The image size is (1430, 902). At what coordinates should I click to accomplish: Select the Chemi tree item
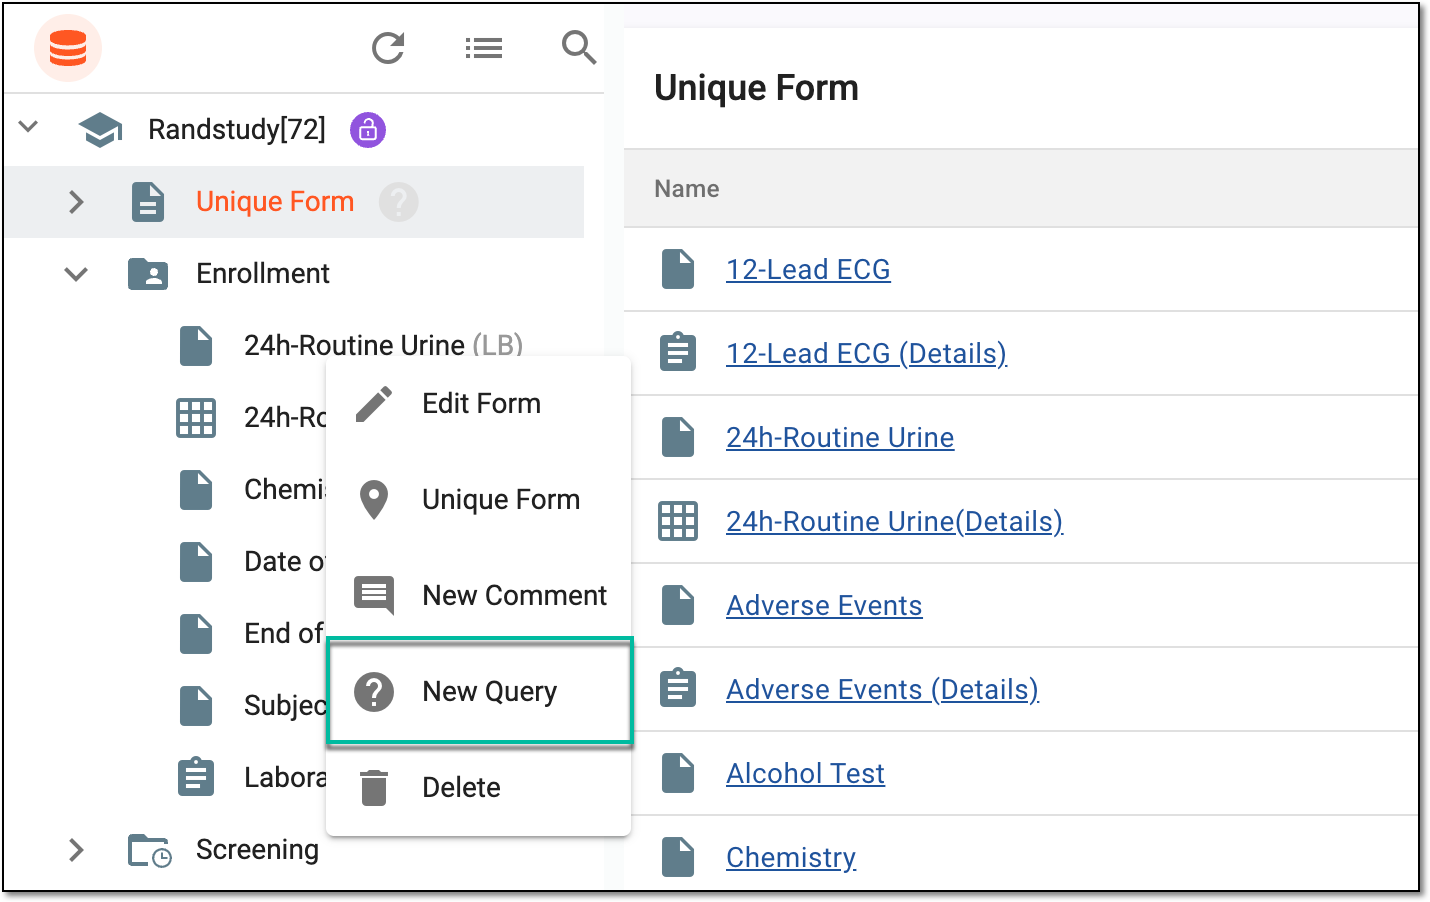[285, 490]
